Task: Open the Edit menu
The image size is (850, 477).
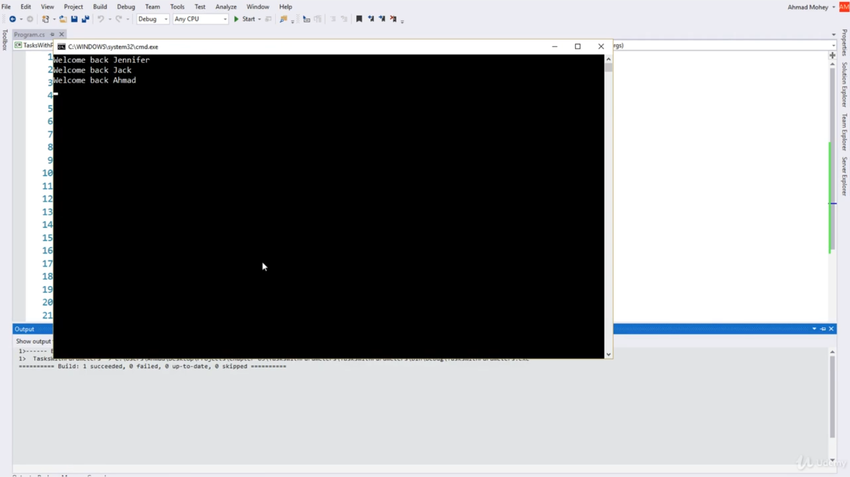Action: [25, 7]
